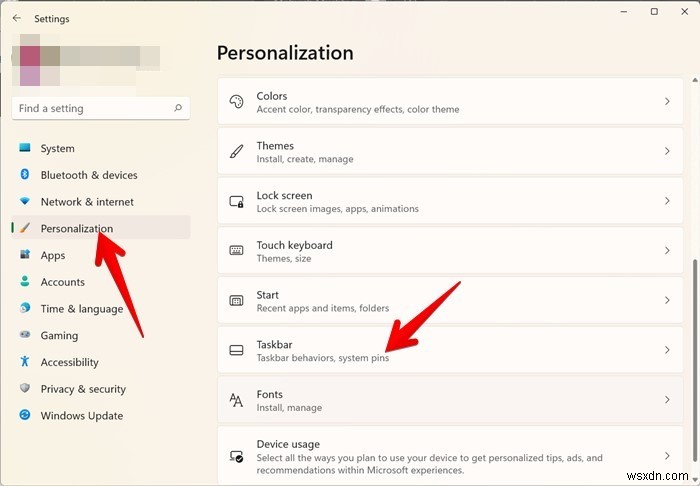Screen dimensions: 700x486
Task: Focus the Find a setting search box
Action: click(93, 108)
